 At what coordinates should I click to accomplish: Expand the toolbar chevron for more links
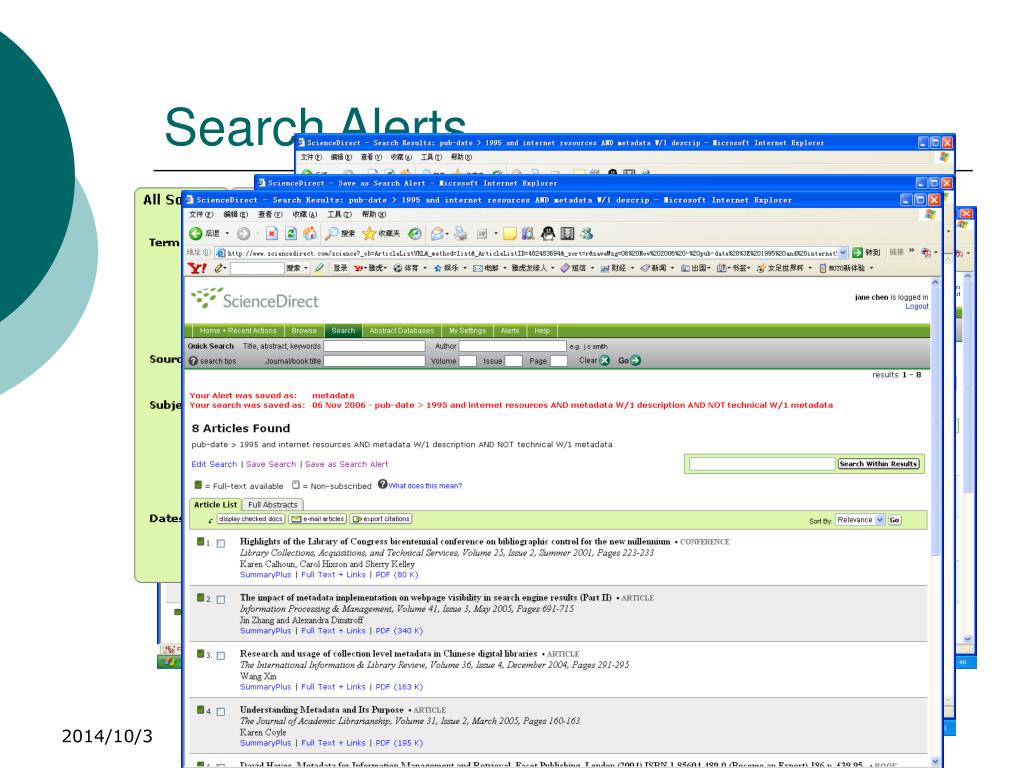[x=912, y=251]
